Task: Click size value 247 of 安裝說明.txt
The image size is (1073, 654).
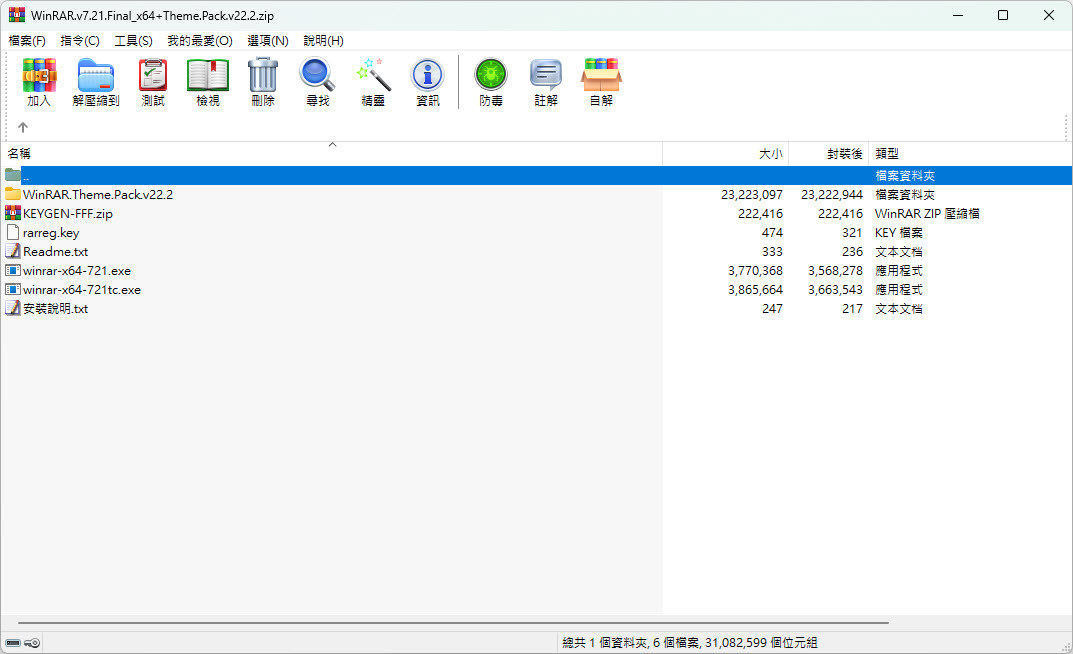Action: point(772,309)
